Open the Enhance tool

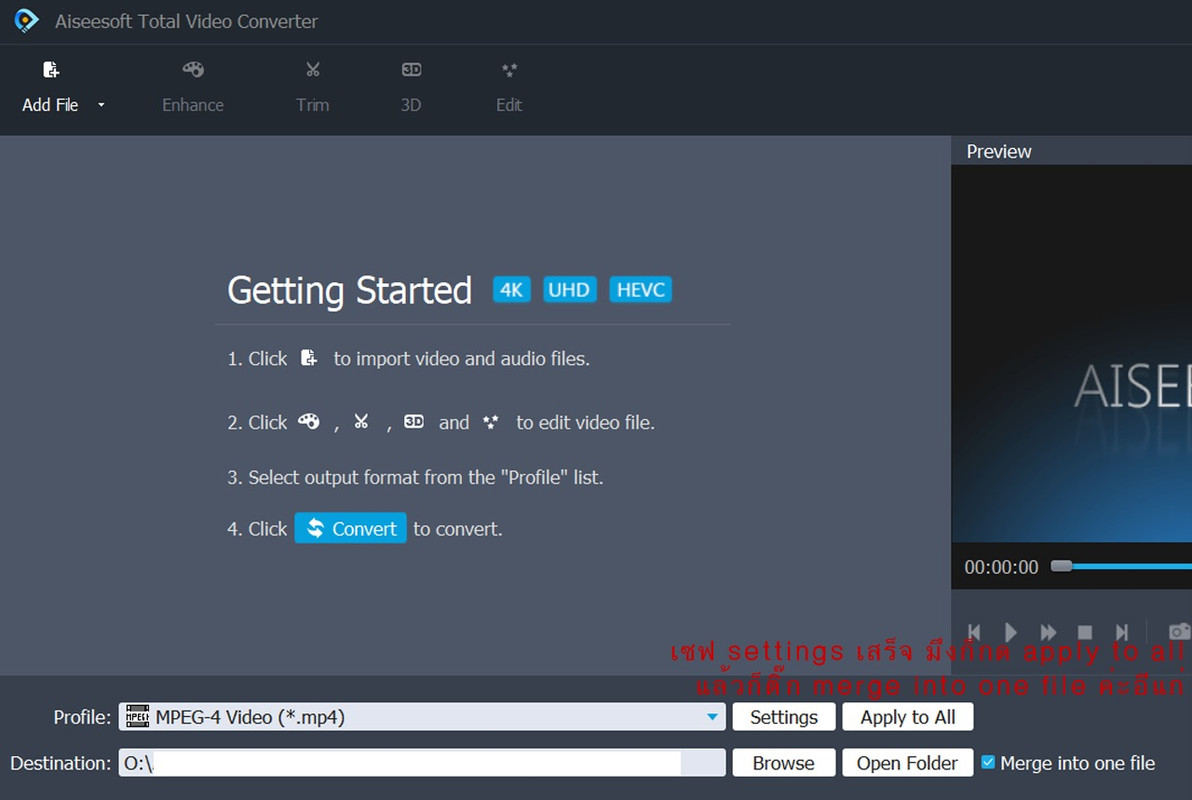pos(192,87)
